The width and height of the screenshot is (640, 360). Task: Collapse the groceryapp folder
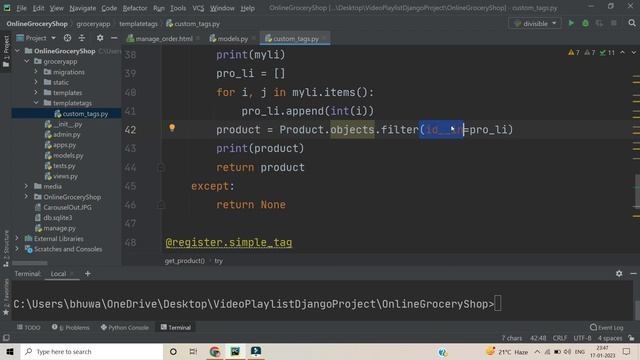point(27,61)
